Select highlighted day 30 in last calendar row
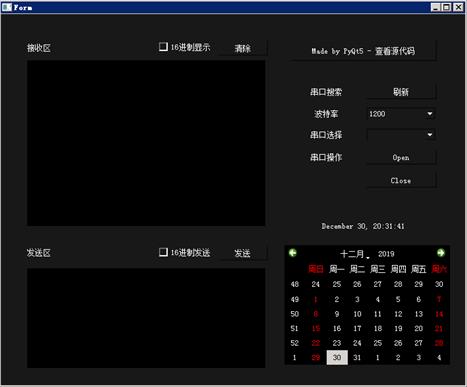467x387 pixels. click(x=337, y=357)
